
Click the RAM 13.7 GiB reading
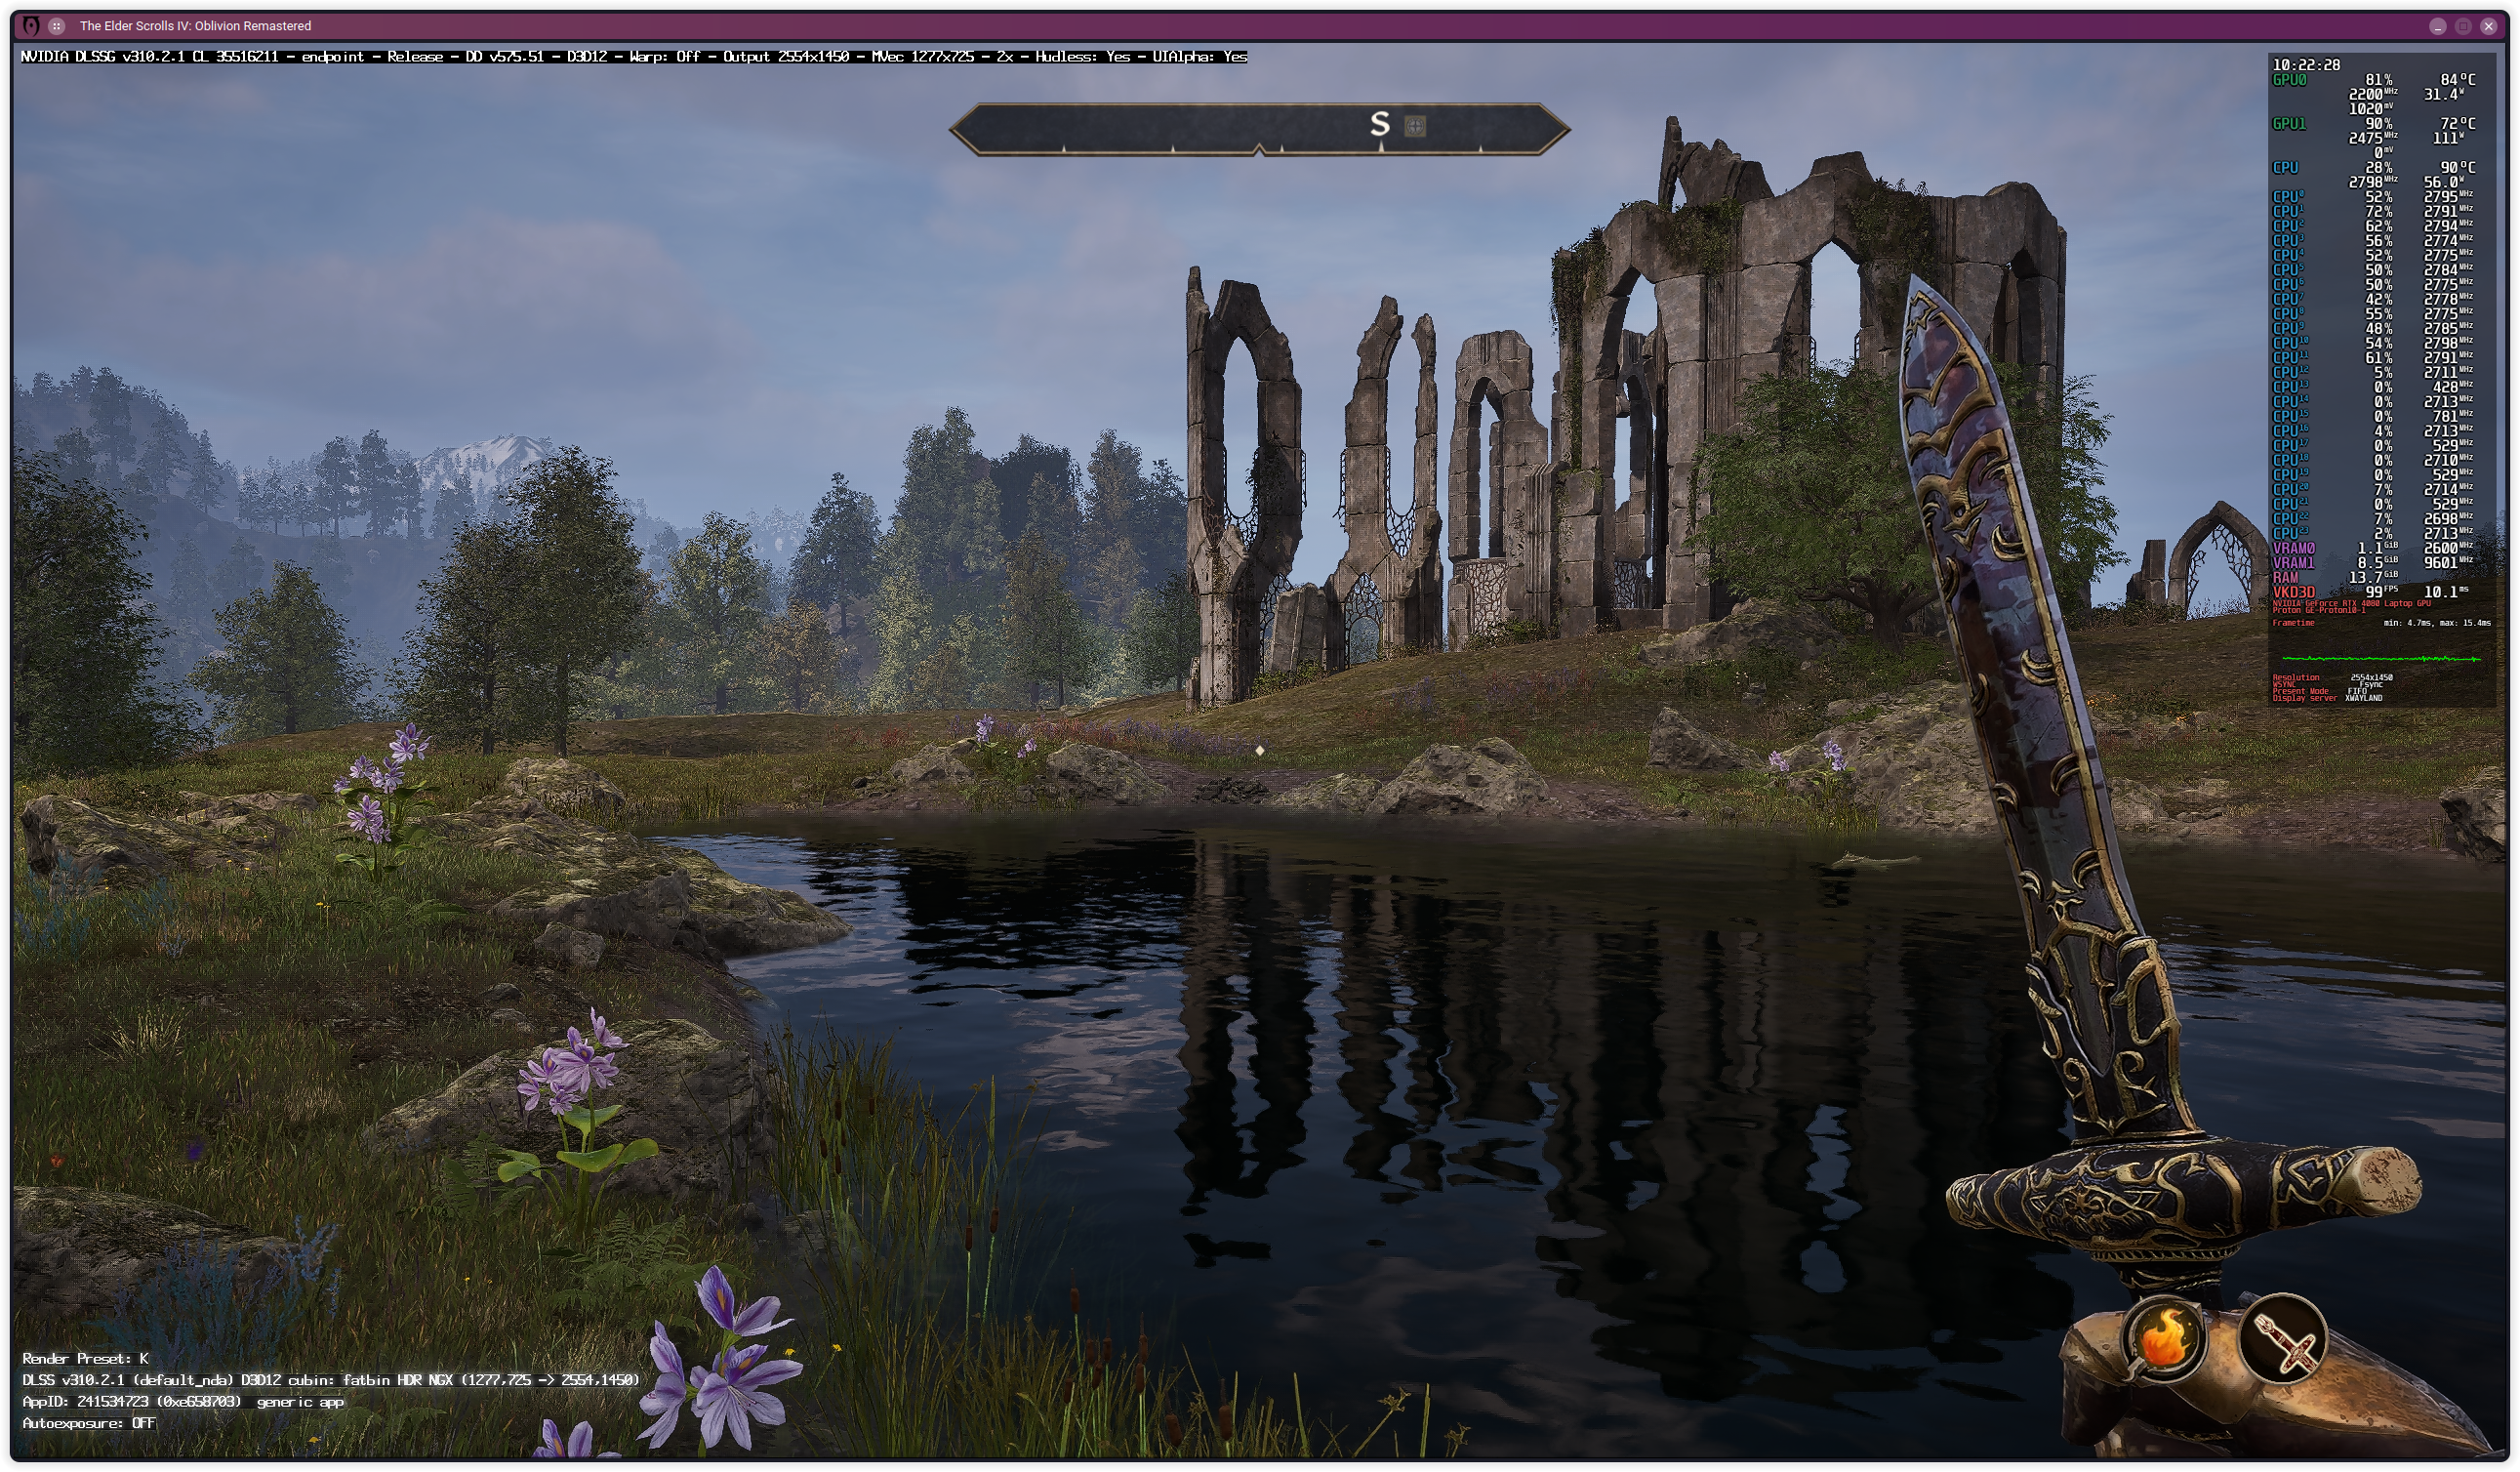[x=2372, y=578]
